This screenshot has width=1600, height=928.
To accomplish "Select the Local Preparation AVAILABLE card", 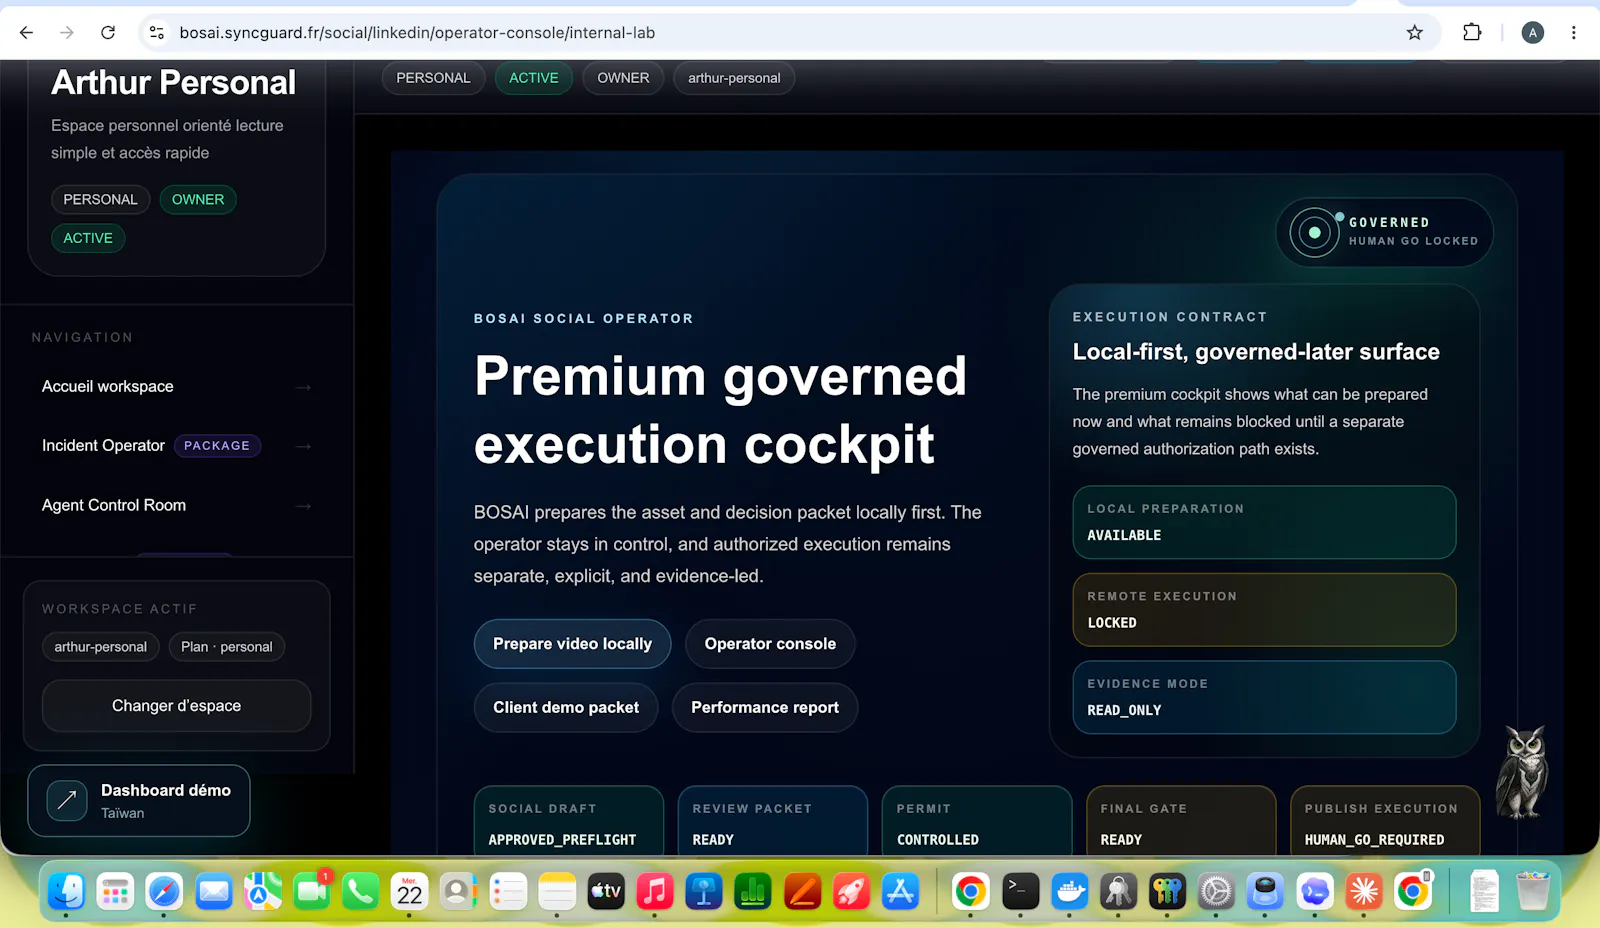I will (x=1264, y=522).
